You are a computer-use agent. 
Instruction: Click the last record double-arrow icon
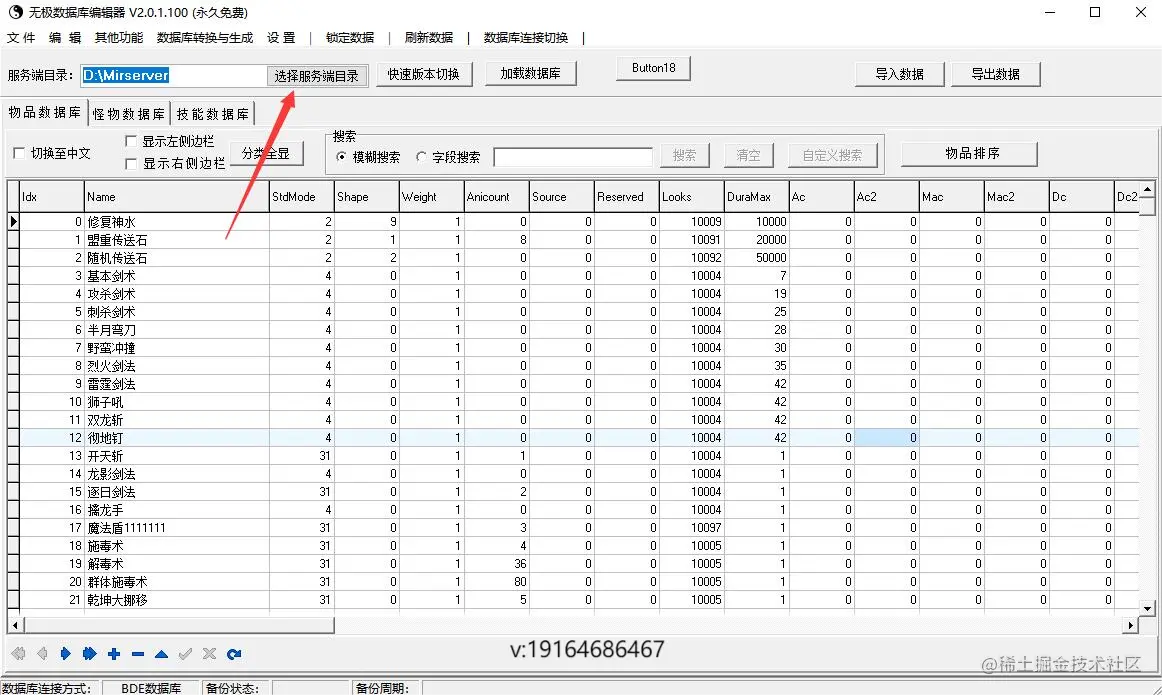[x=89, y=653]
